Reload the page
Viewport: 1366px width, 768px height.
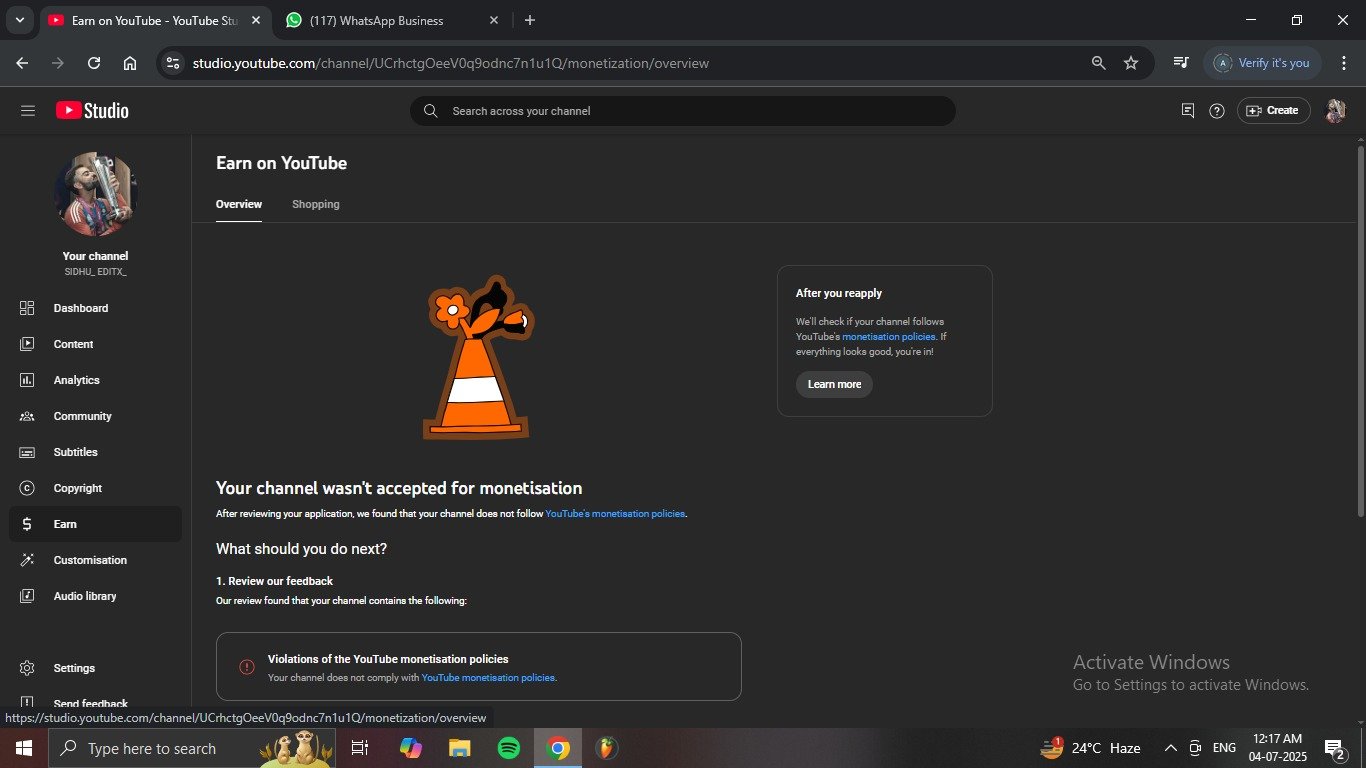click(x=94, y=63)
